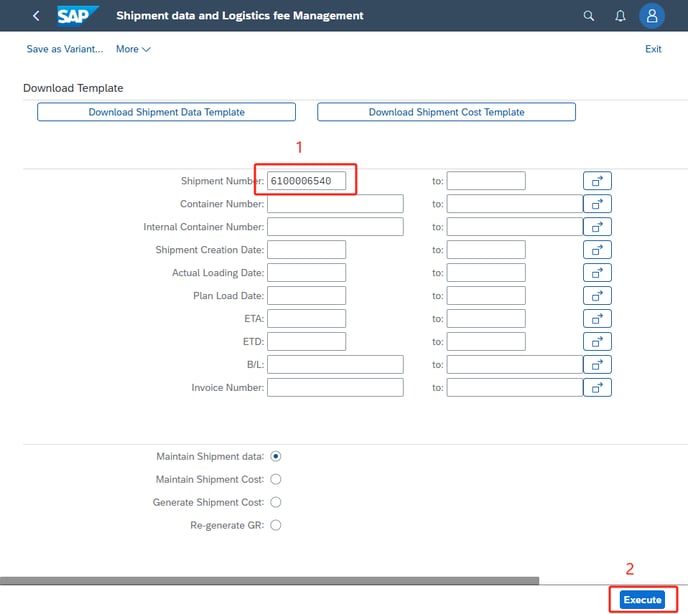Viewport: 688px width, 614px height.
Task: Open notifications bell icon
Action: (x=620, y=16)
